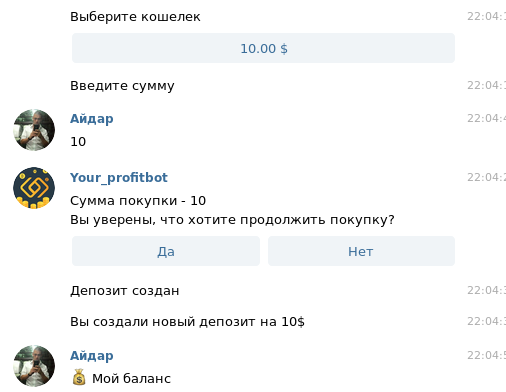Select the message reading 10
Image resolution: width=506 pixels, height=392 pixels.
[78, 142]
